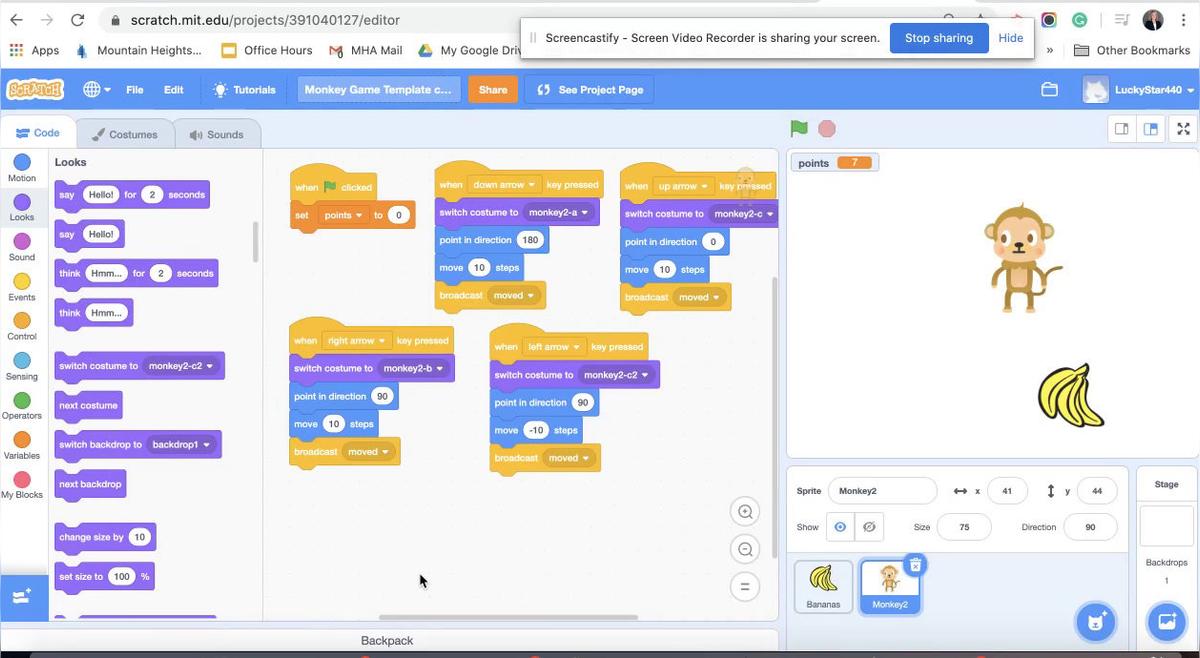Open the down arrow key dropdown

(503, 184)
